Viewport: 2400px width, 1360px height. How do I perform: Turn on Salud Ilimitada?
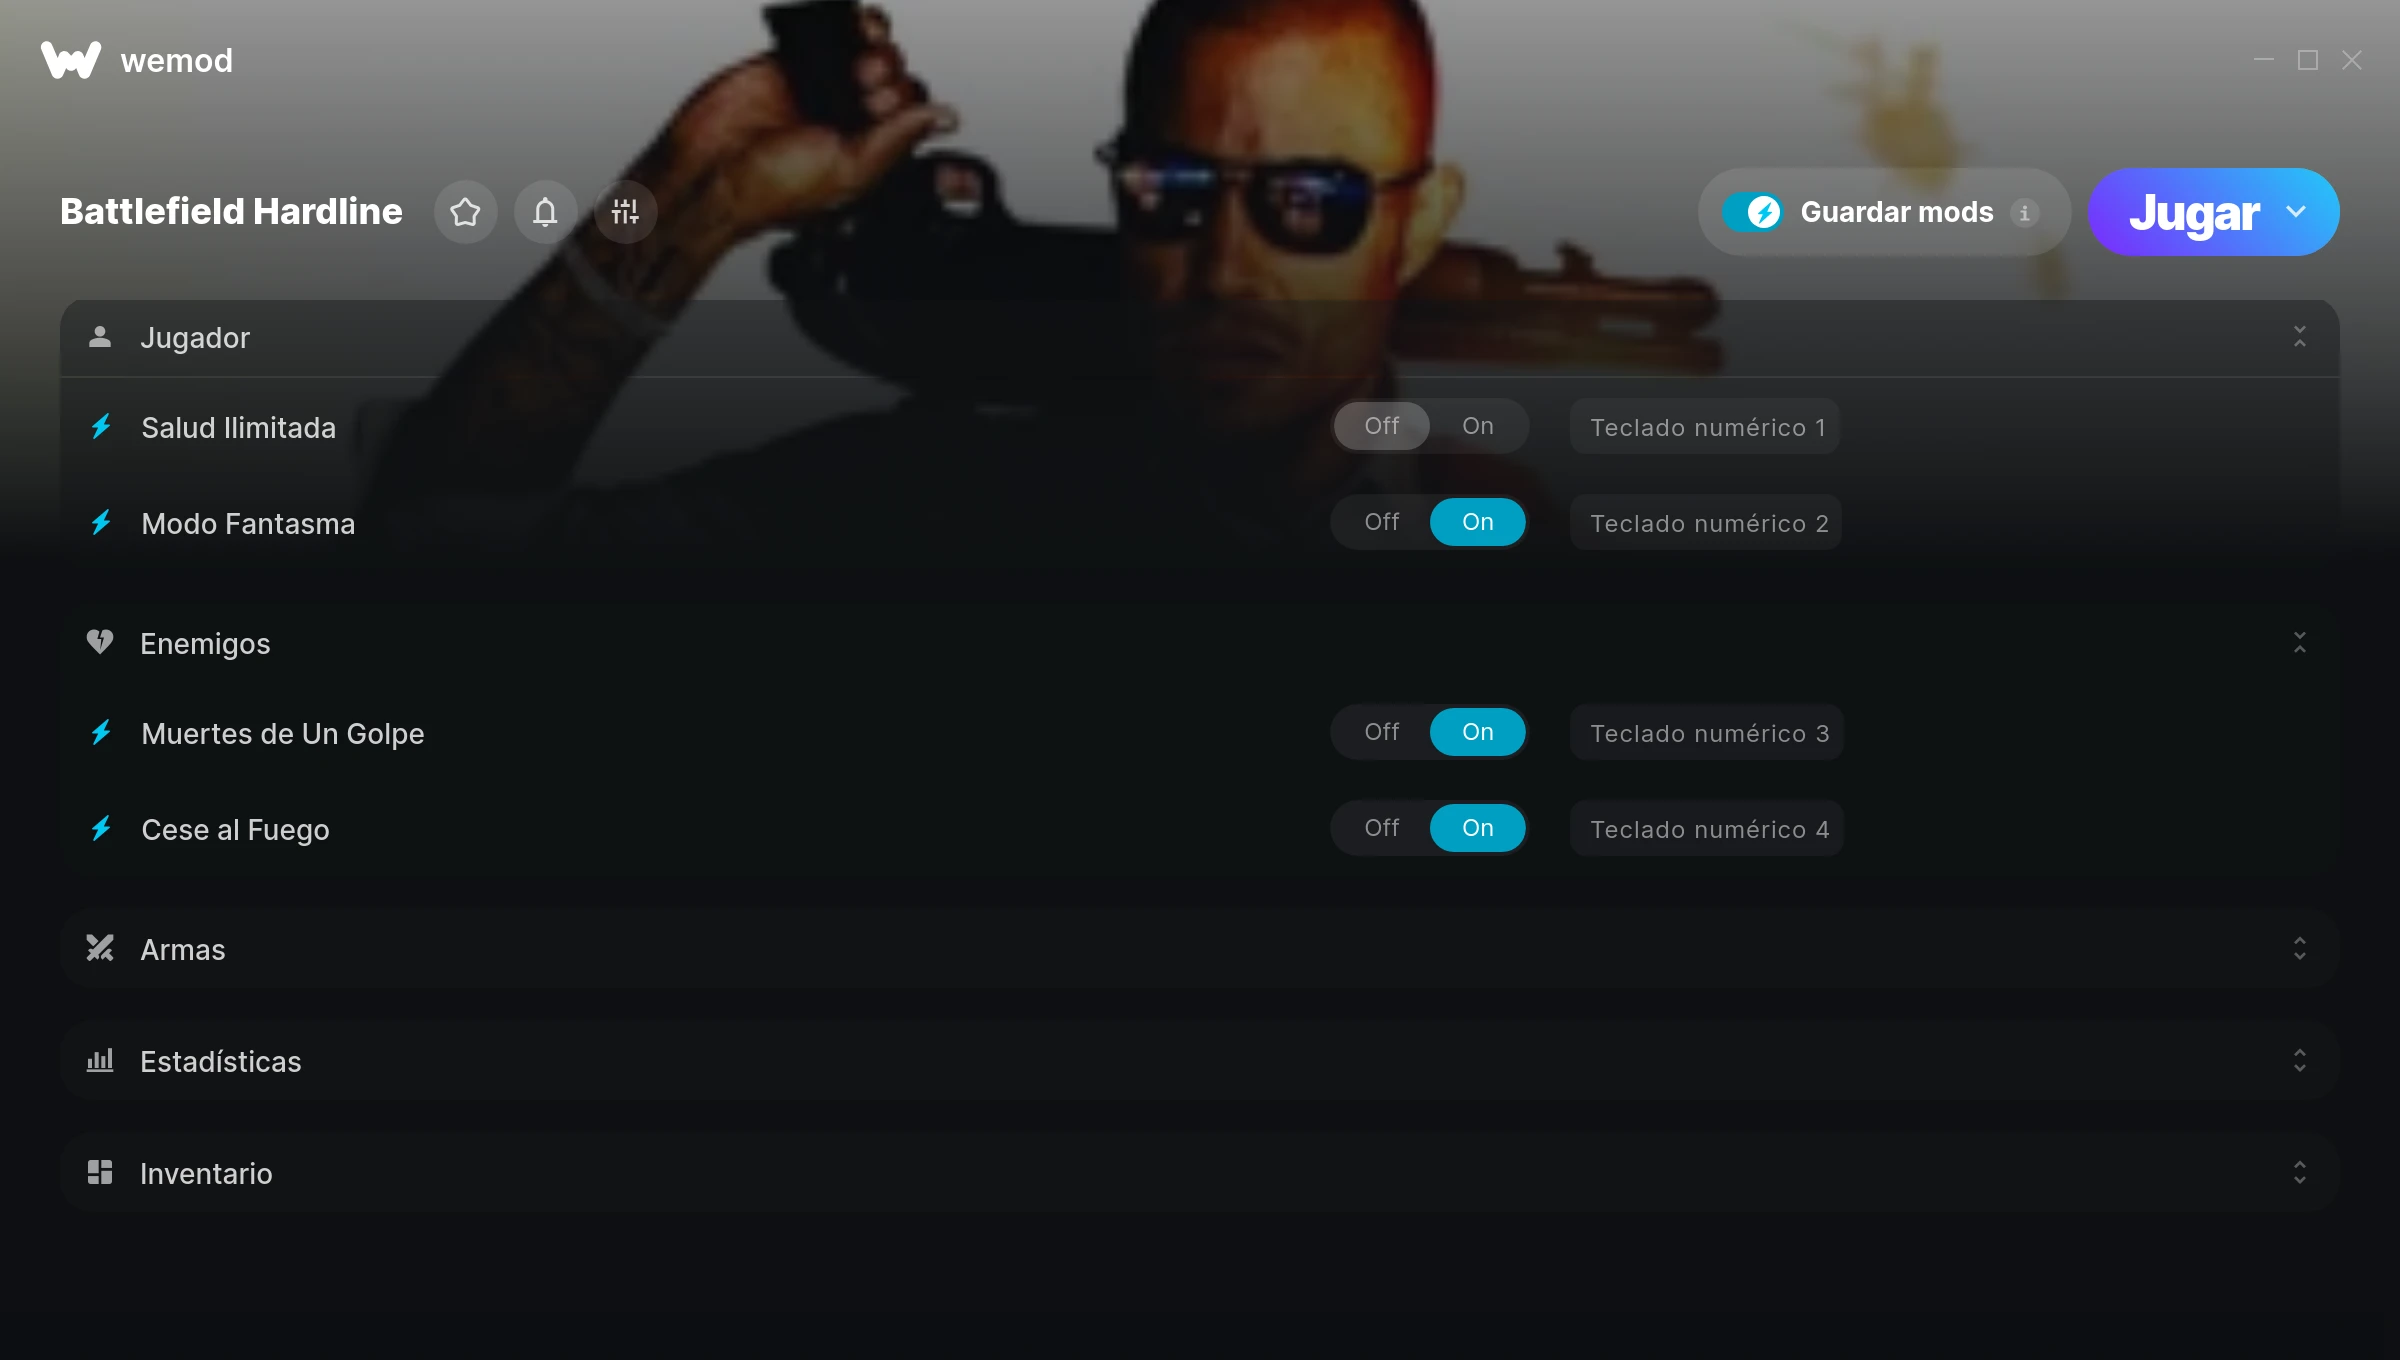[x=1477, y=426]
